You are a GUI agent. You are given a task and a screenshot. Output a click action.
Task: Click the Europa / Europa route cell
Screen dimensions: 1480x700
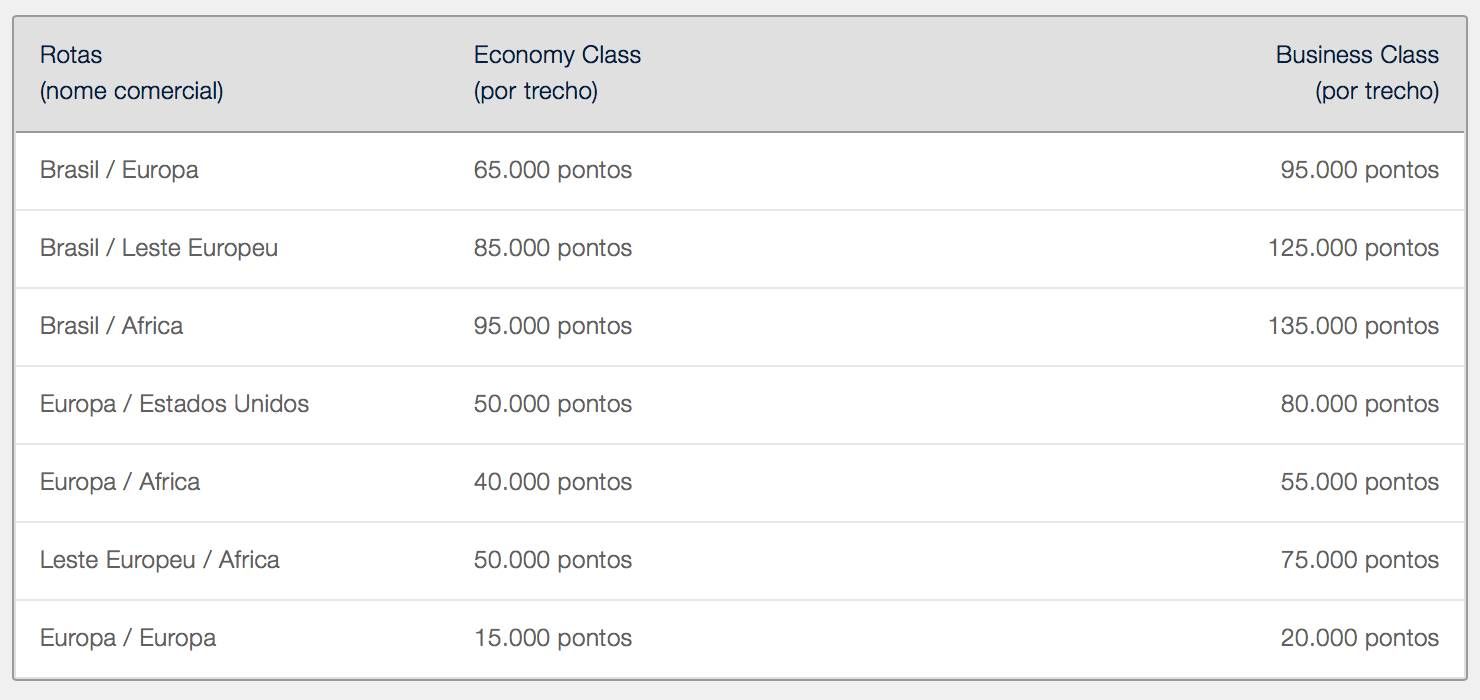pos(128,638)
